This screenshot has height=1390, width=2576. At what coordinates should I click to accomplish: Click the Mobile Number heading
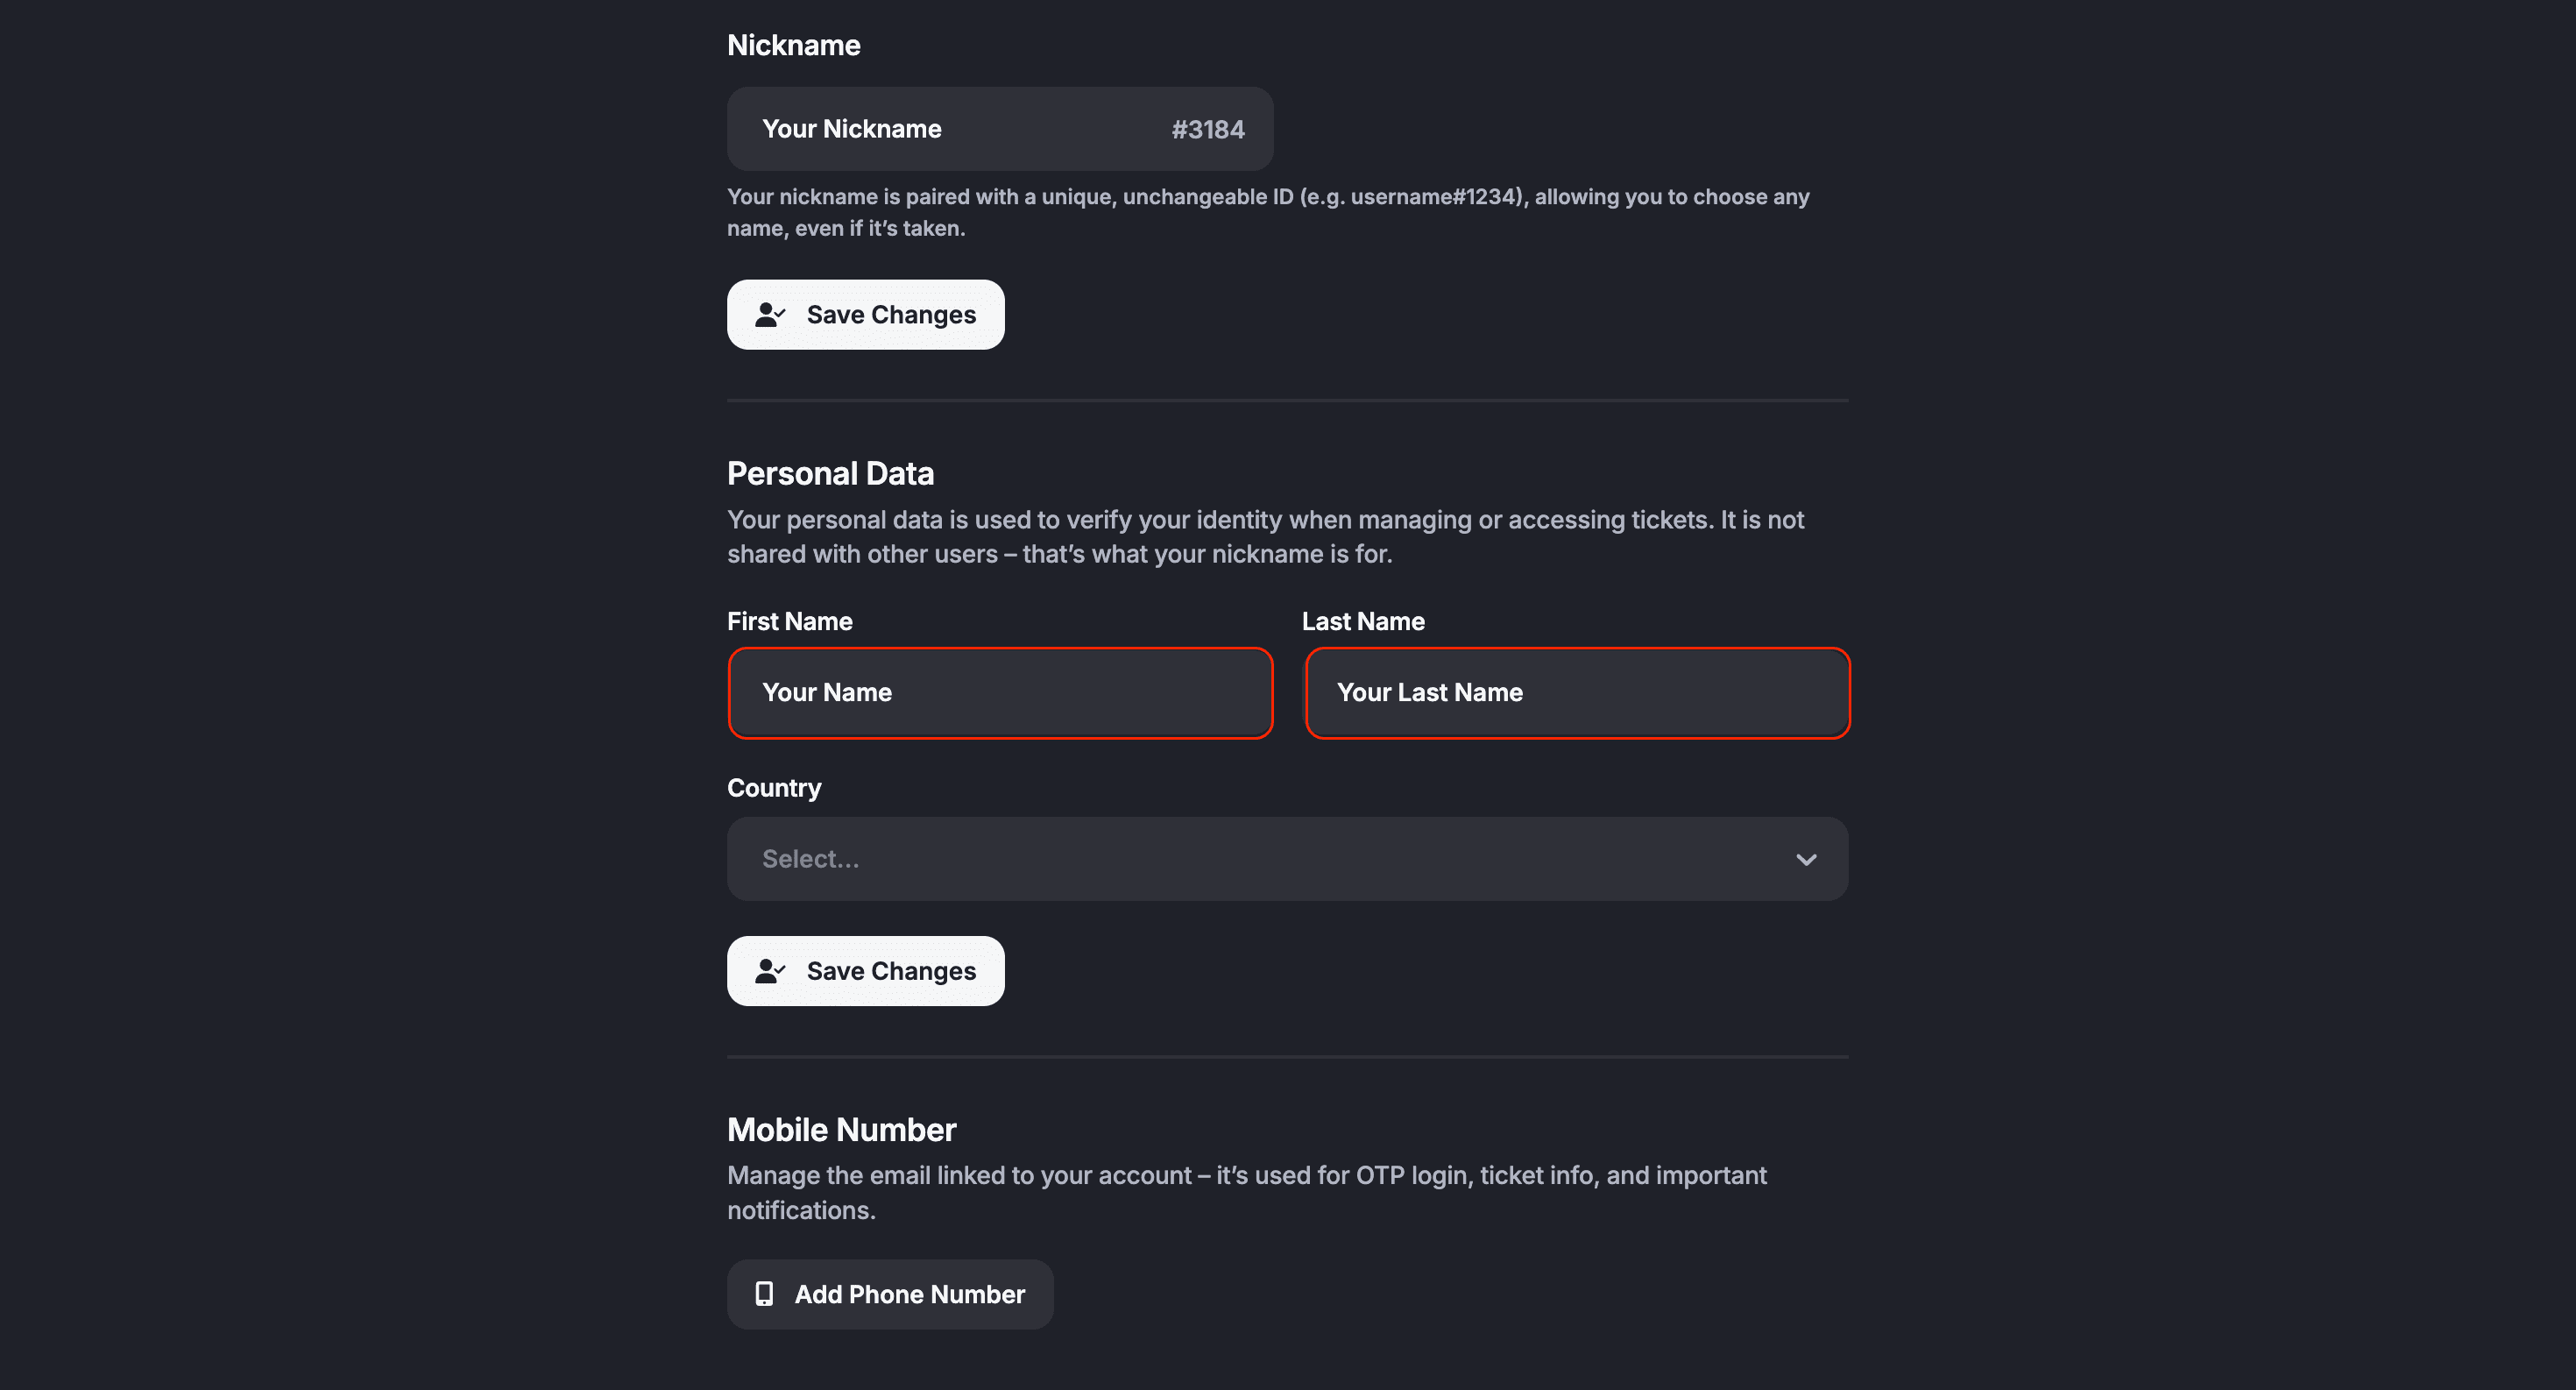[x=841, y=1130]
